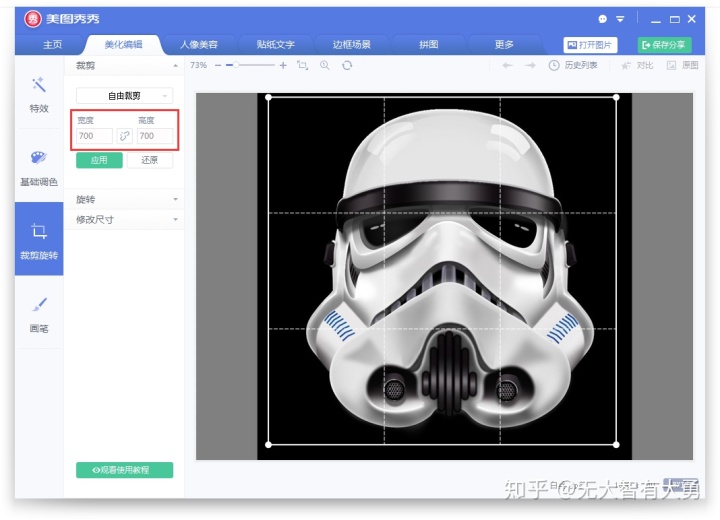Click the 对比 compare button
The width and height of the screenshot is (720, 520).
637,66
